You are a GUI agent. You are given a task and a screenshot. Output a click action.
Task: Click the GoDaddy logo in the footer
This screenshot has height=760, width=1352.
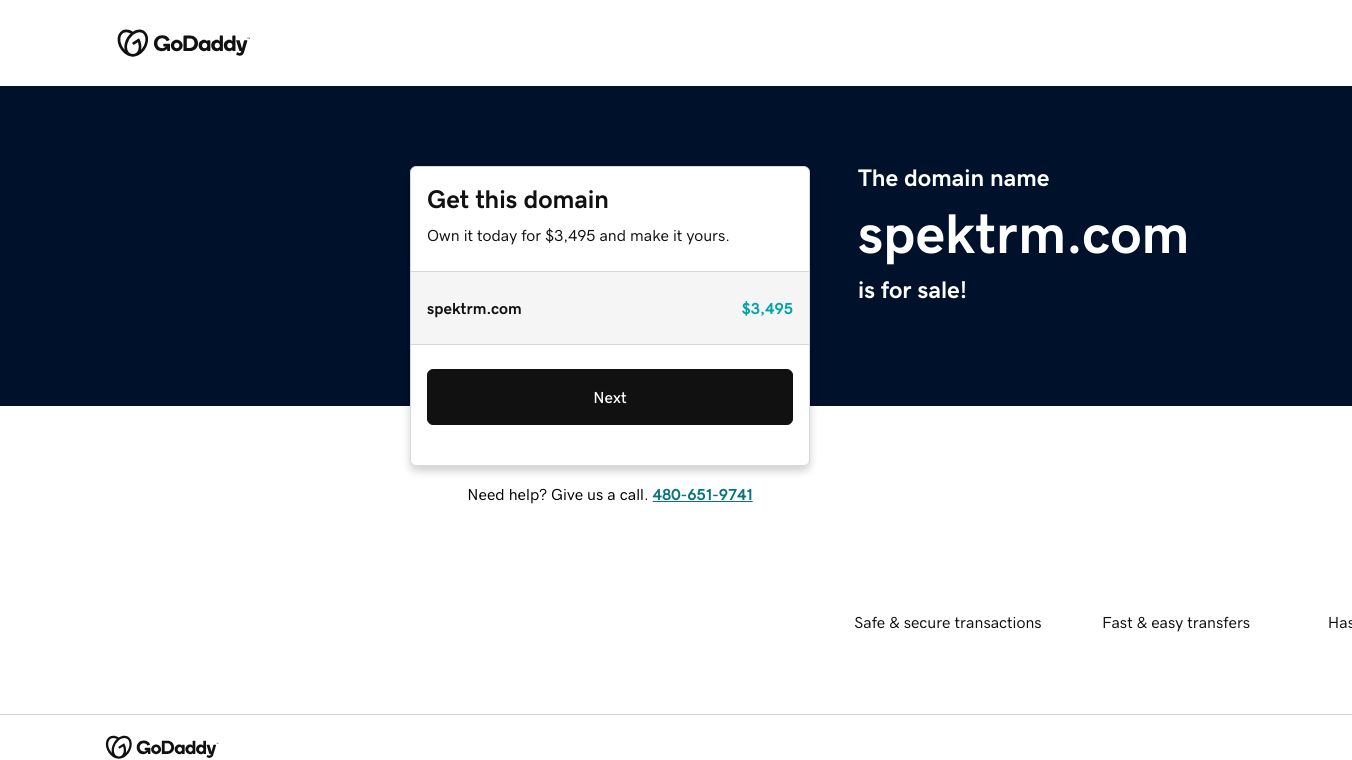(x=160, y=747)
